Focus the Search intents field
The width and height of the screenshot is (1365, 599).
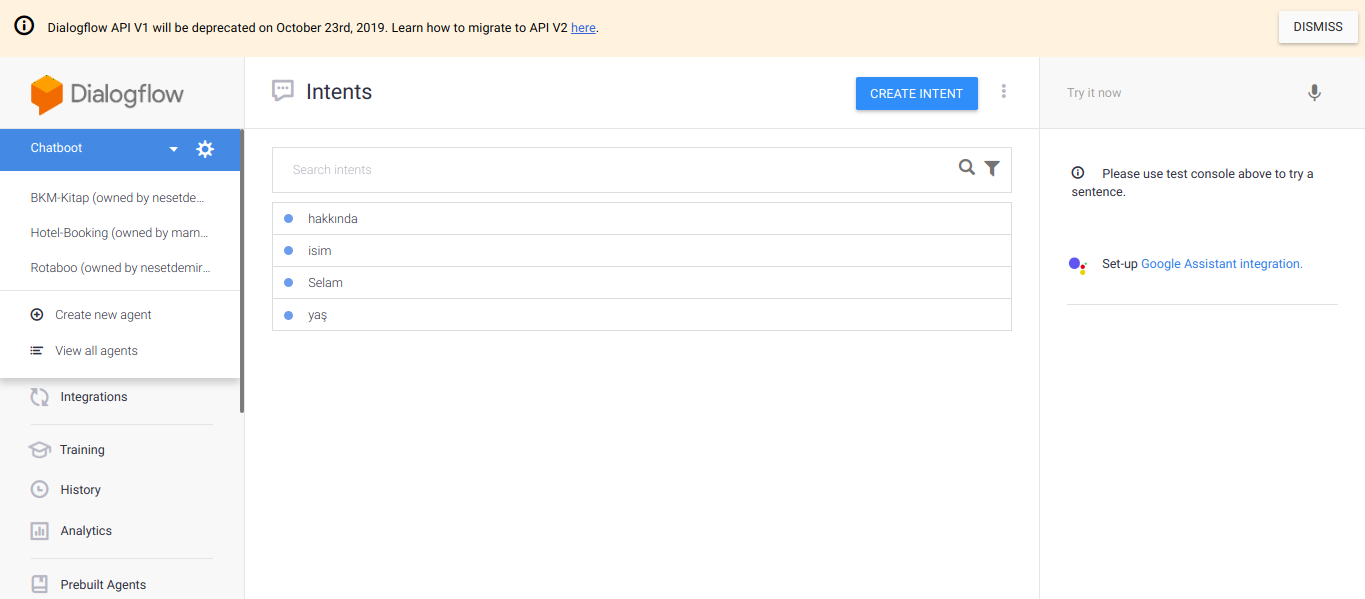pos(610,170)
